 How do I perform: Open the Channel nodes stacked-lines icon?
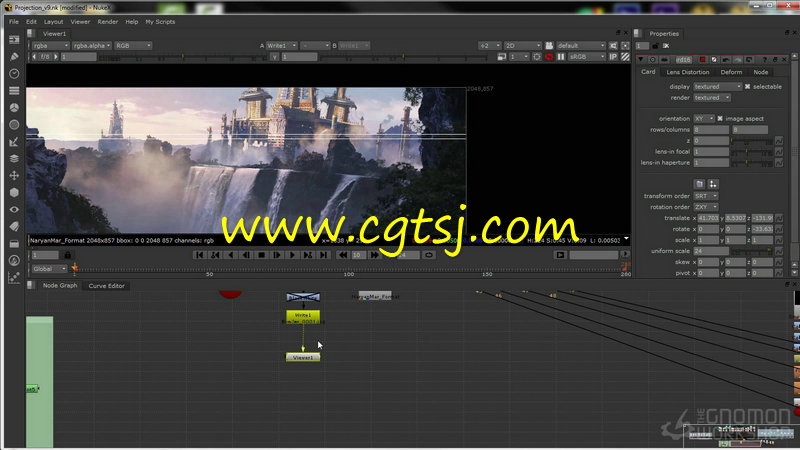pyautogui.click(x=14, y=91)
